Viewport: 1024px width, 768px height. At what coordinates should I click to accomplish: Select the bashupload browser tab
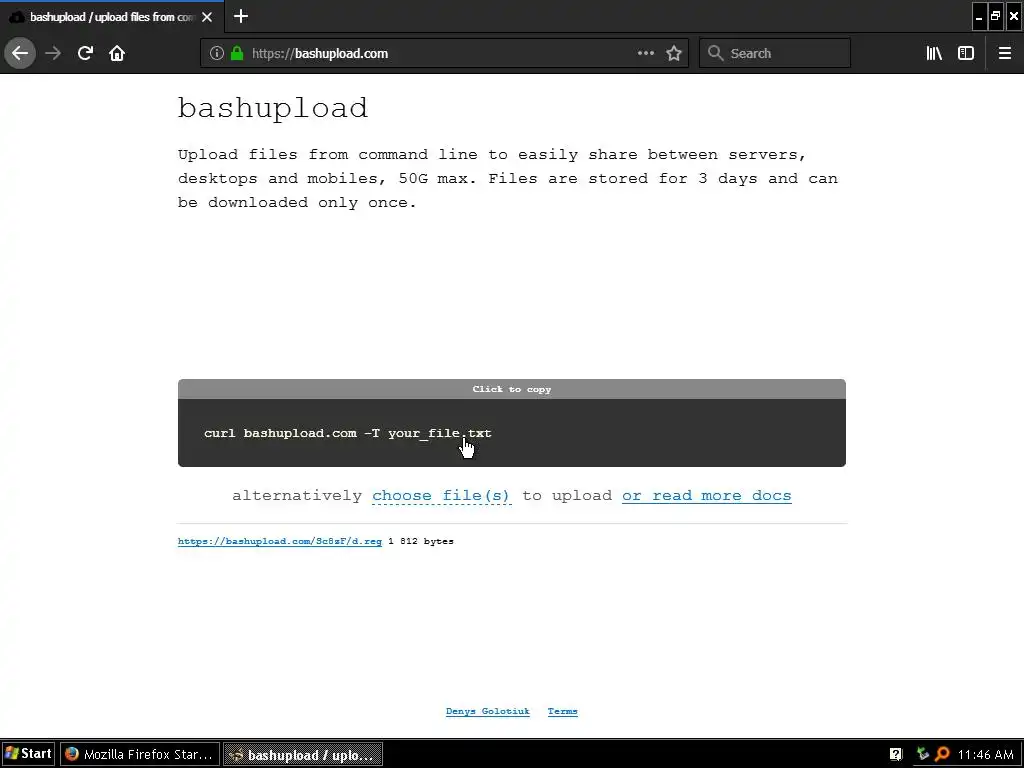[x=112, y=17]
